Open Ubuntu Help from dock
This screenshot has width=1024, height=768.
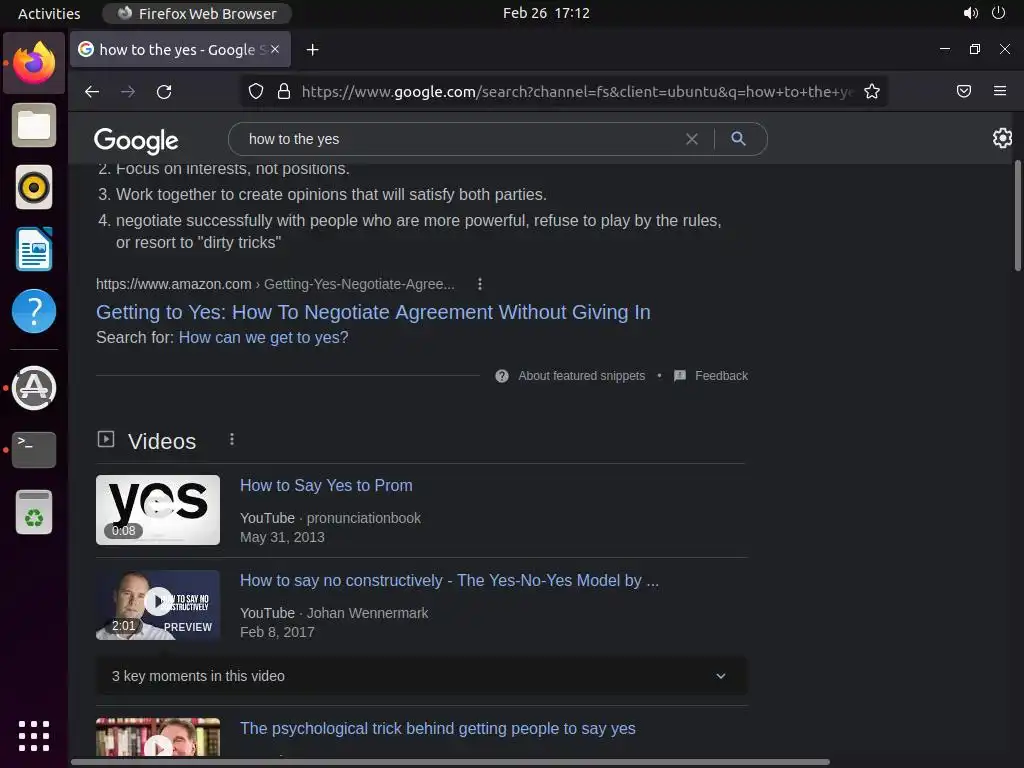[x=34, y=311]
